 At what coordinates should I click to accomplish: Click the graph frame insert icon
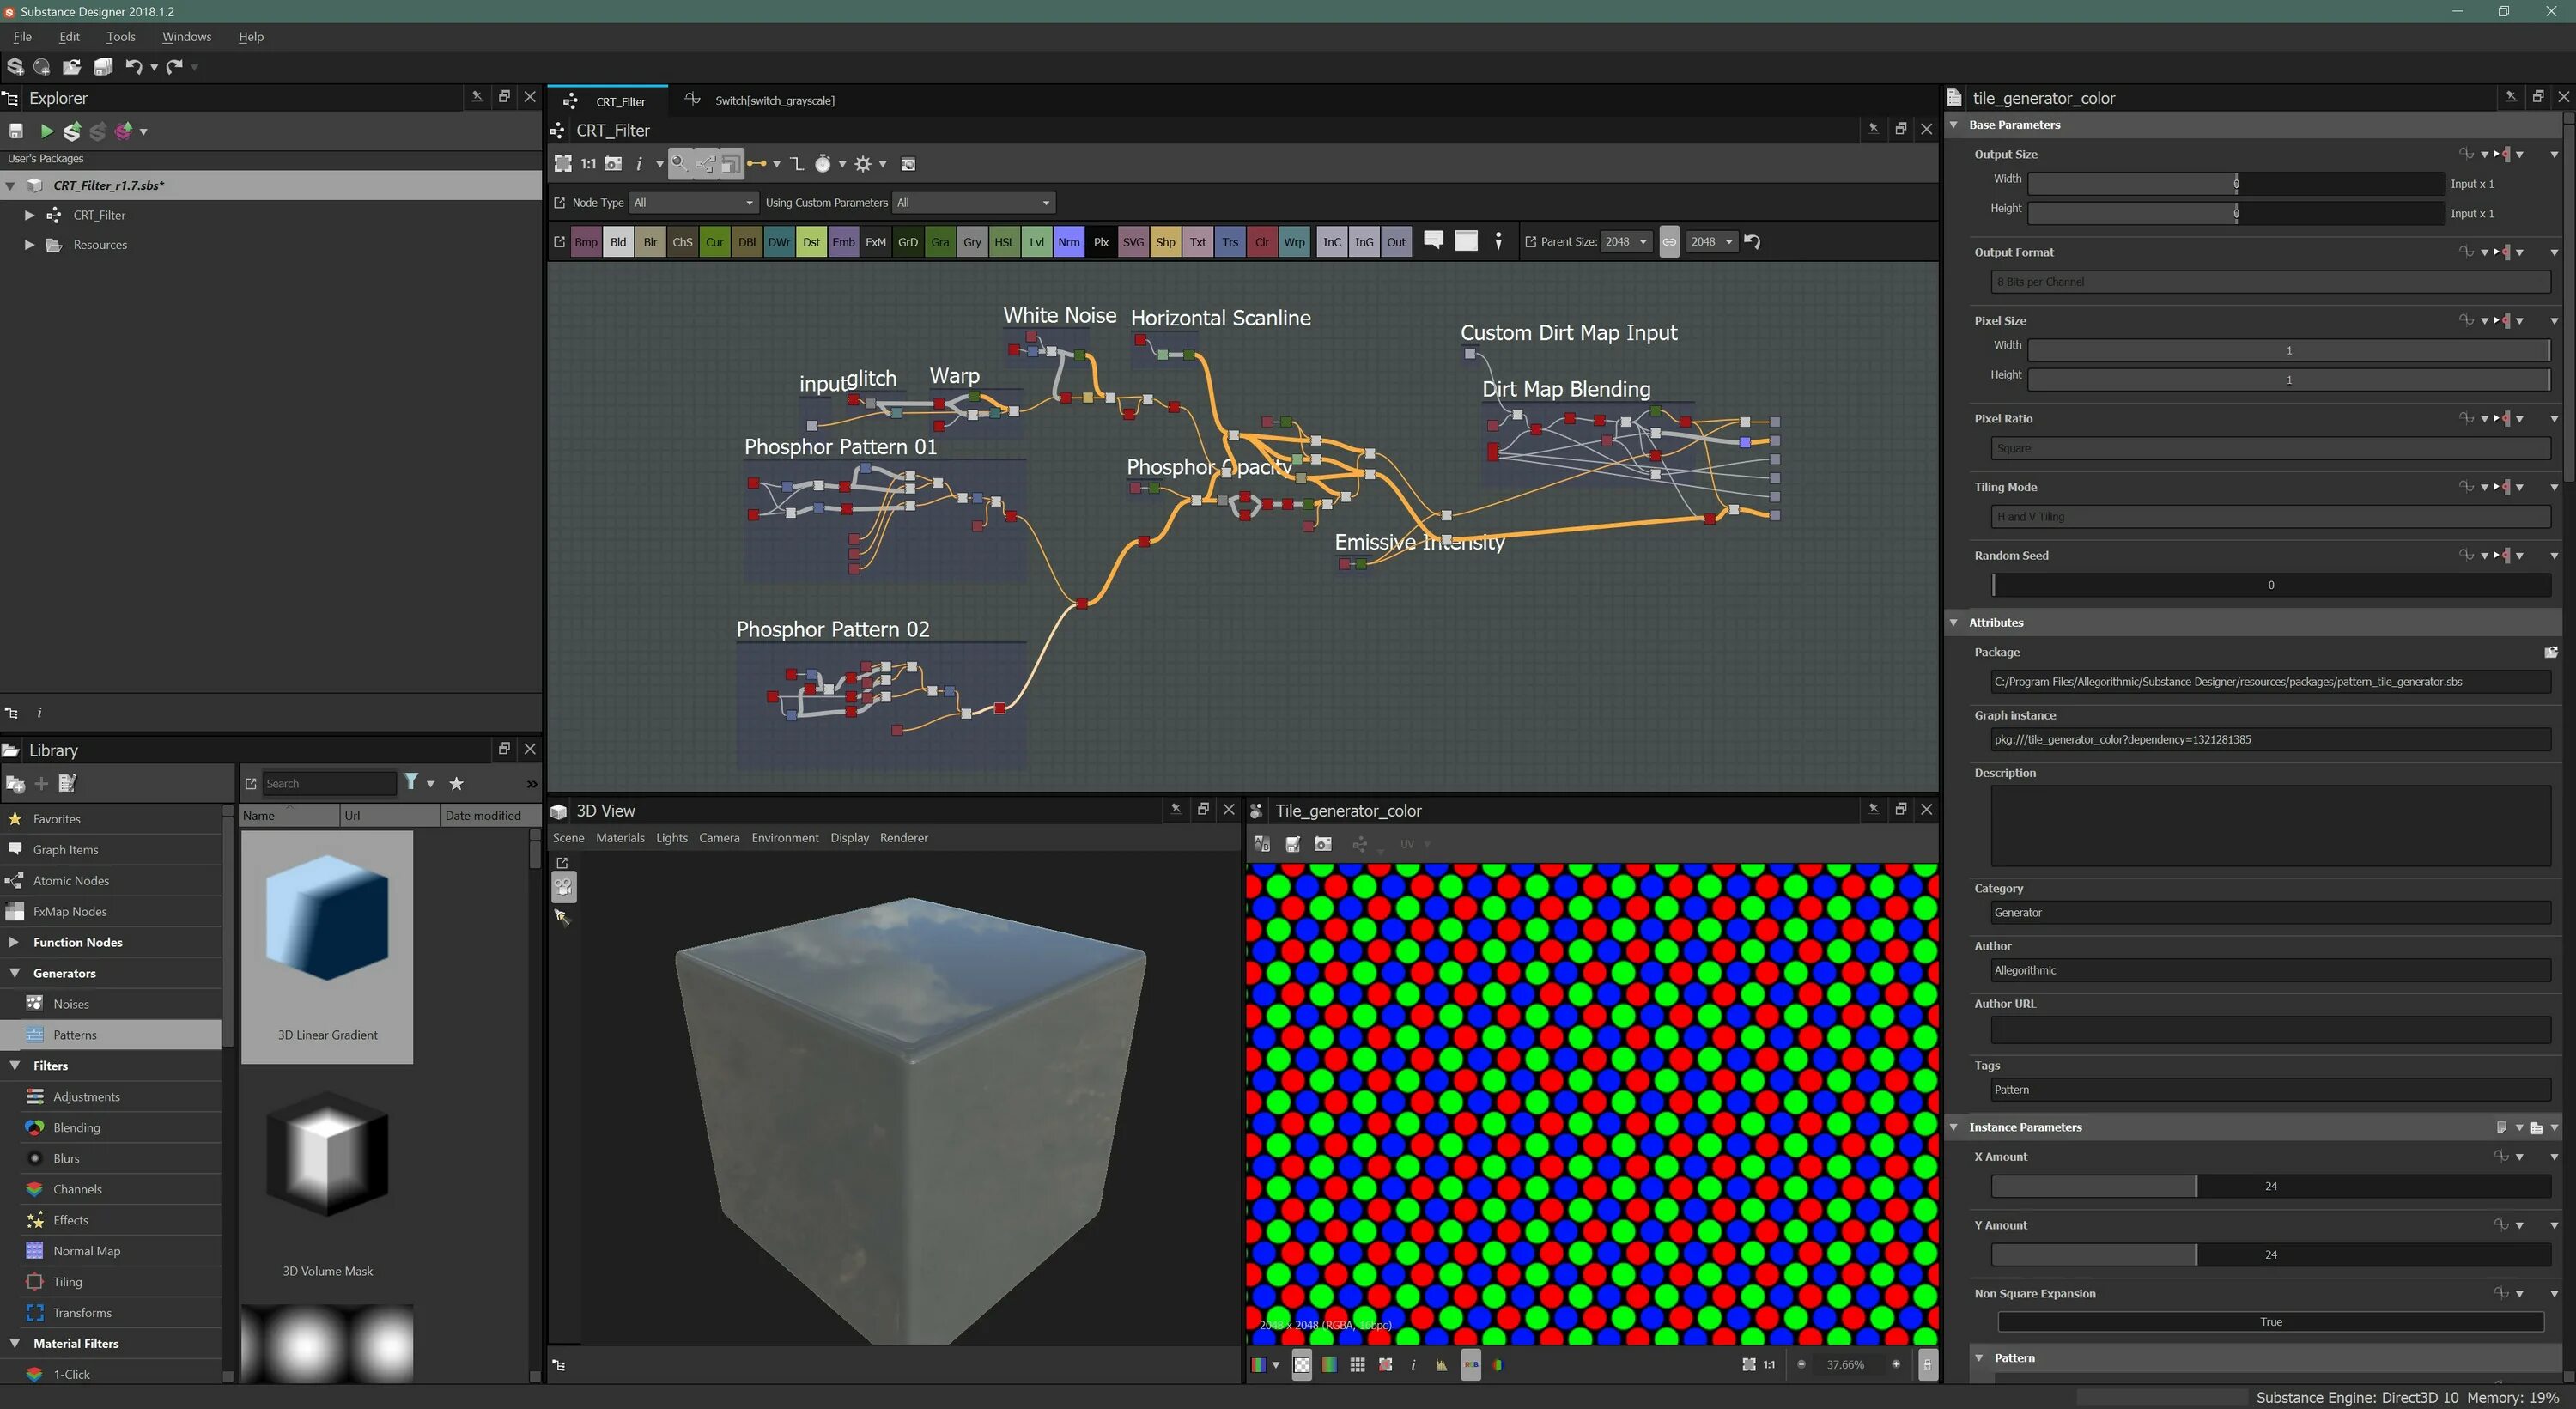click(x=1466, y=241)
